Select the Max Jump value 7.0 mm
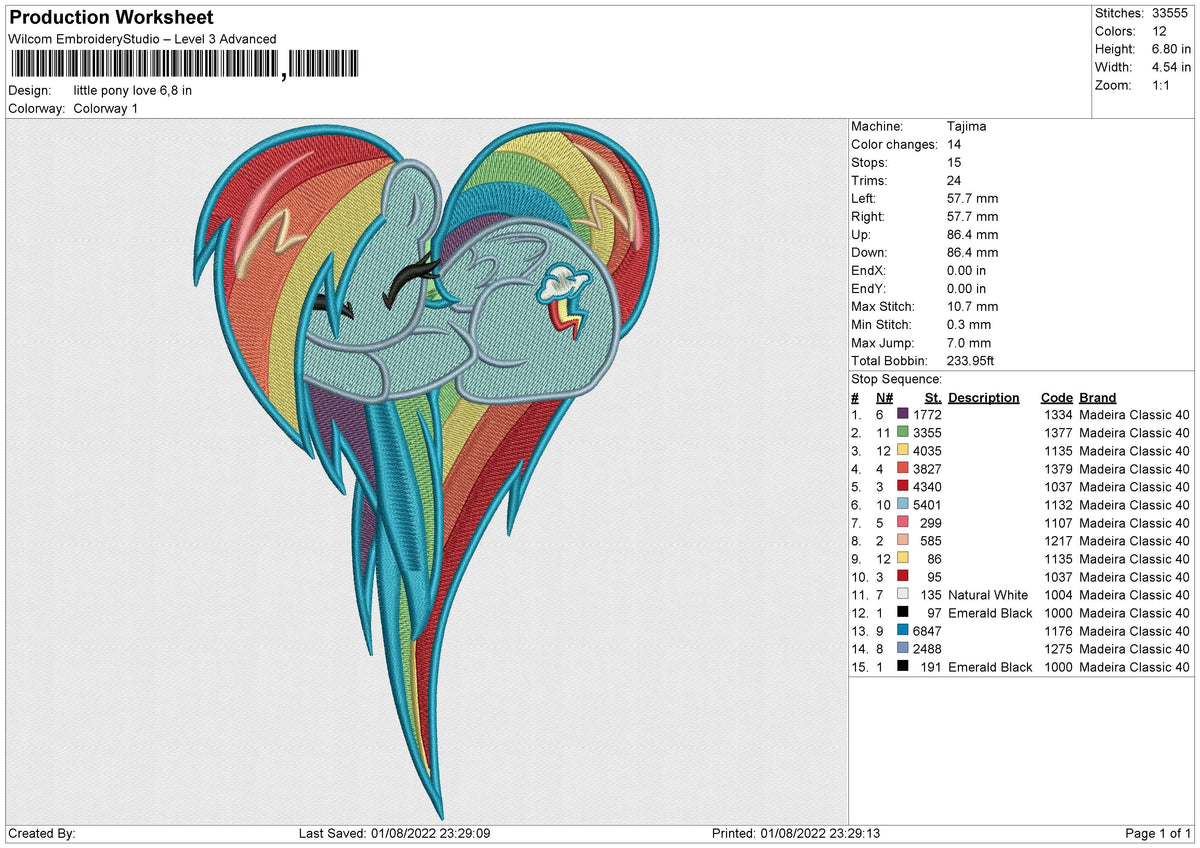Screen dimensions: 1200x848 click(x=969, y=342)
